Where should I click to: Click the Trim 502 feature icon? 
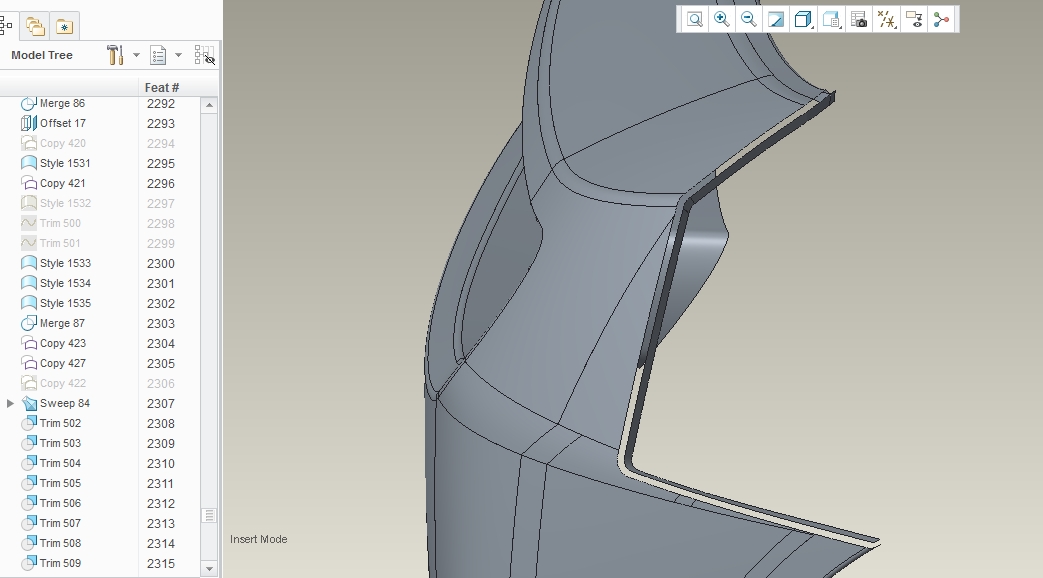point(29,423)
